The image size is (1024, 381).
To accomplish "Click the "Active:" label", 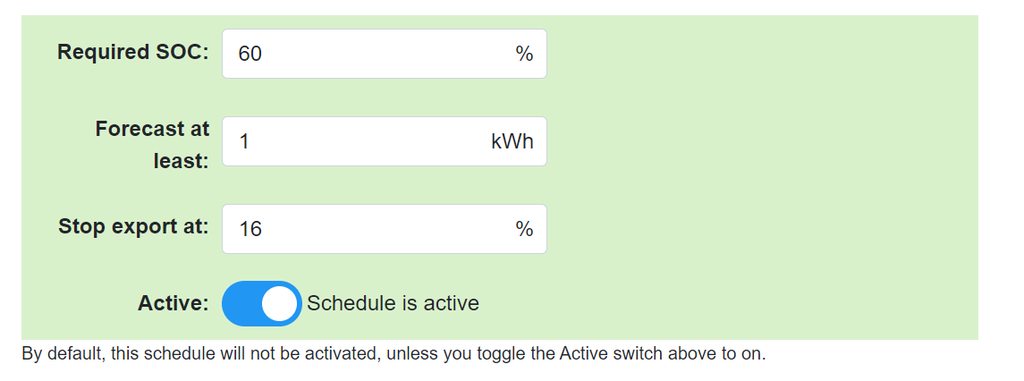I will (174, 304).
